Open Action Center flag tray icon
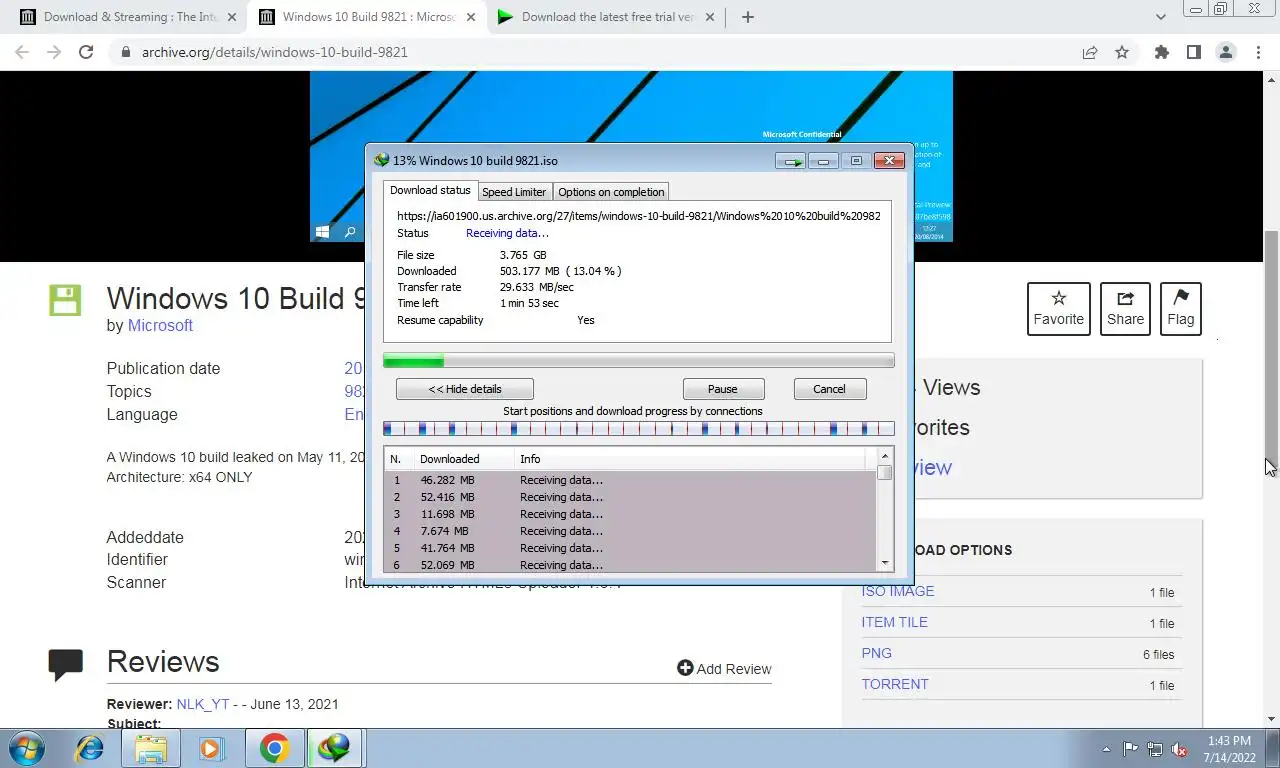The height and width of the screenshot is (768, 1280). (1130, 749)
